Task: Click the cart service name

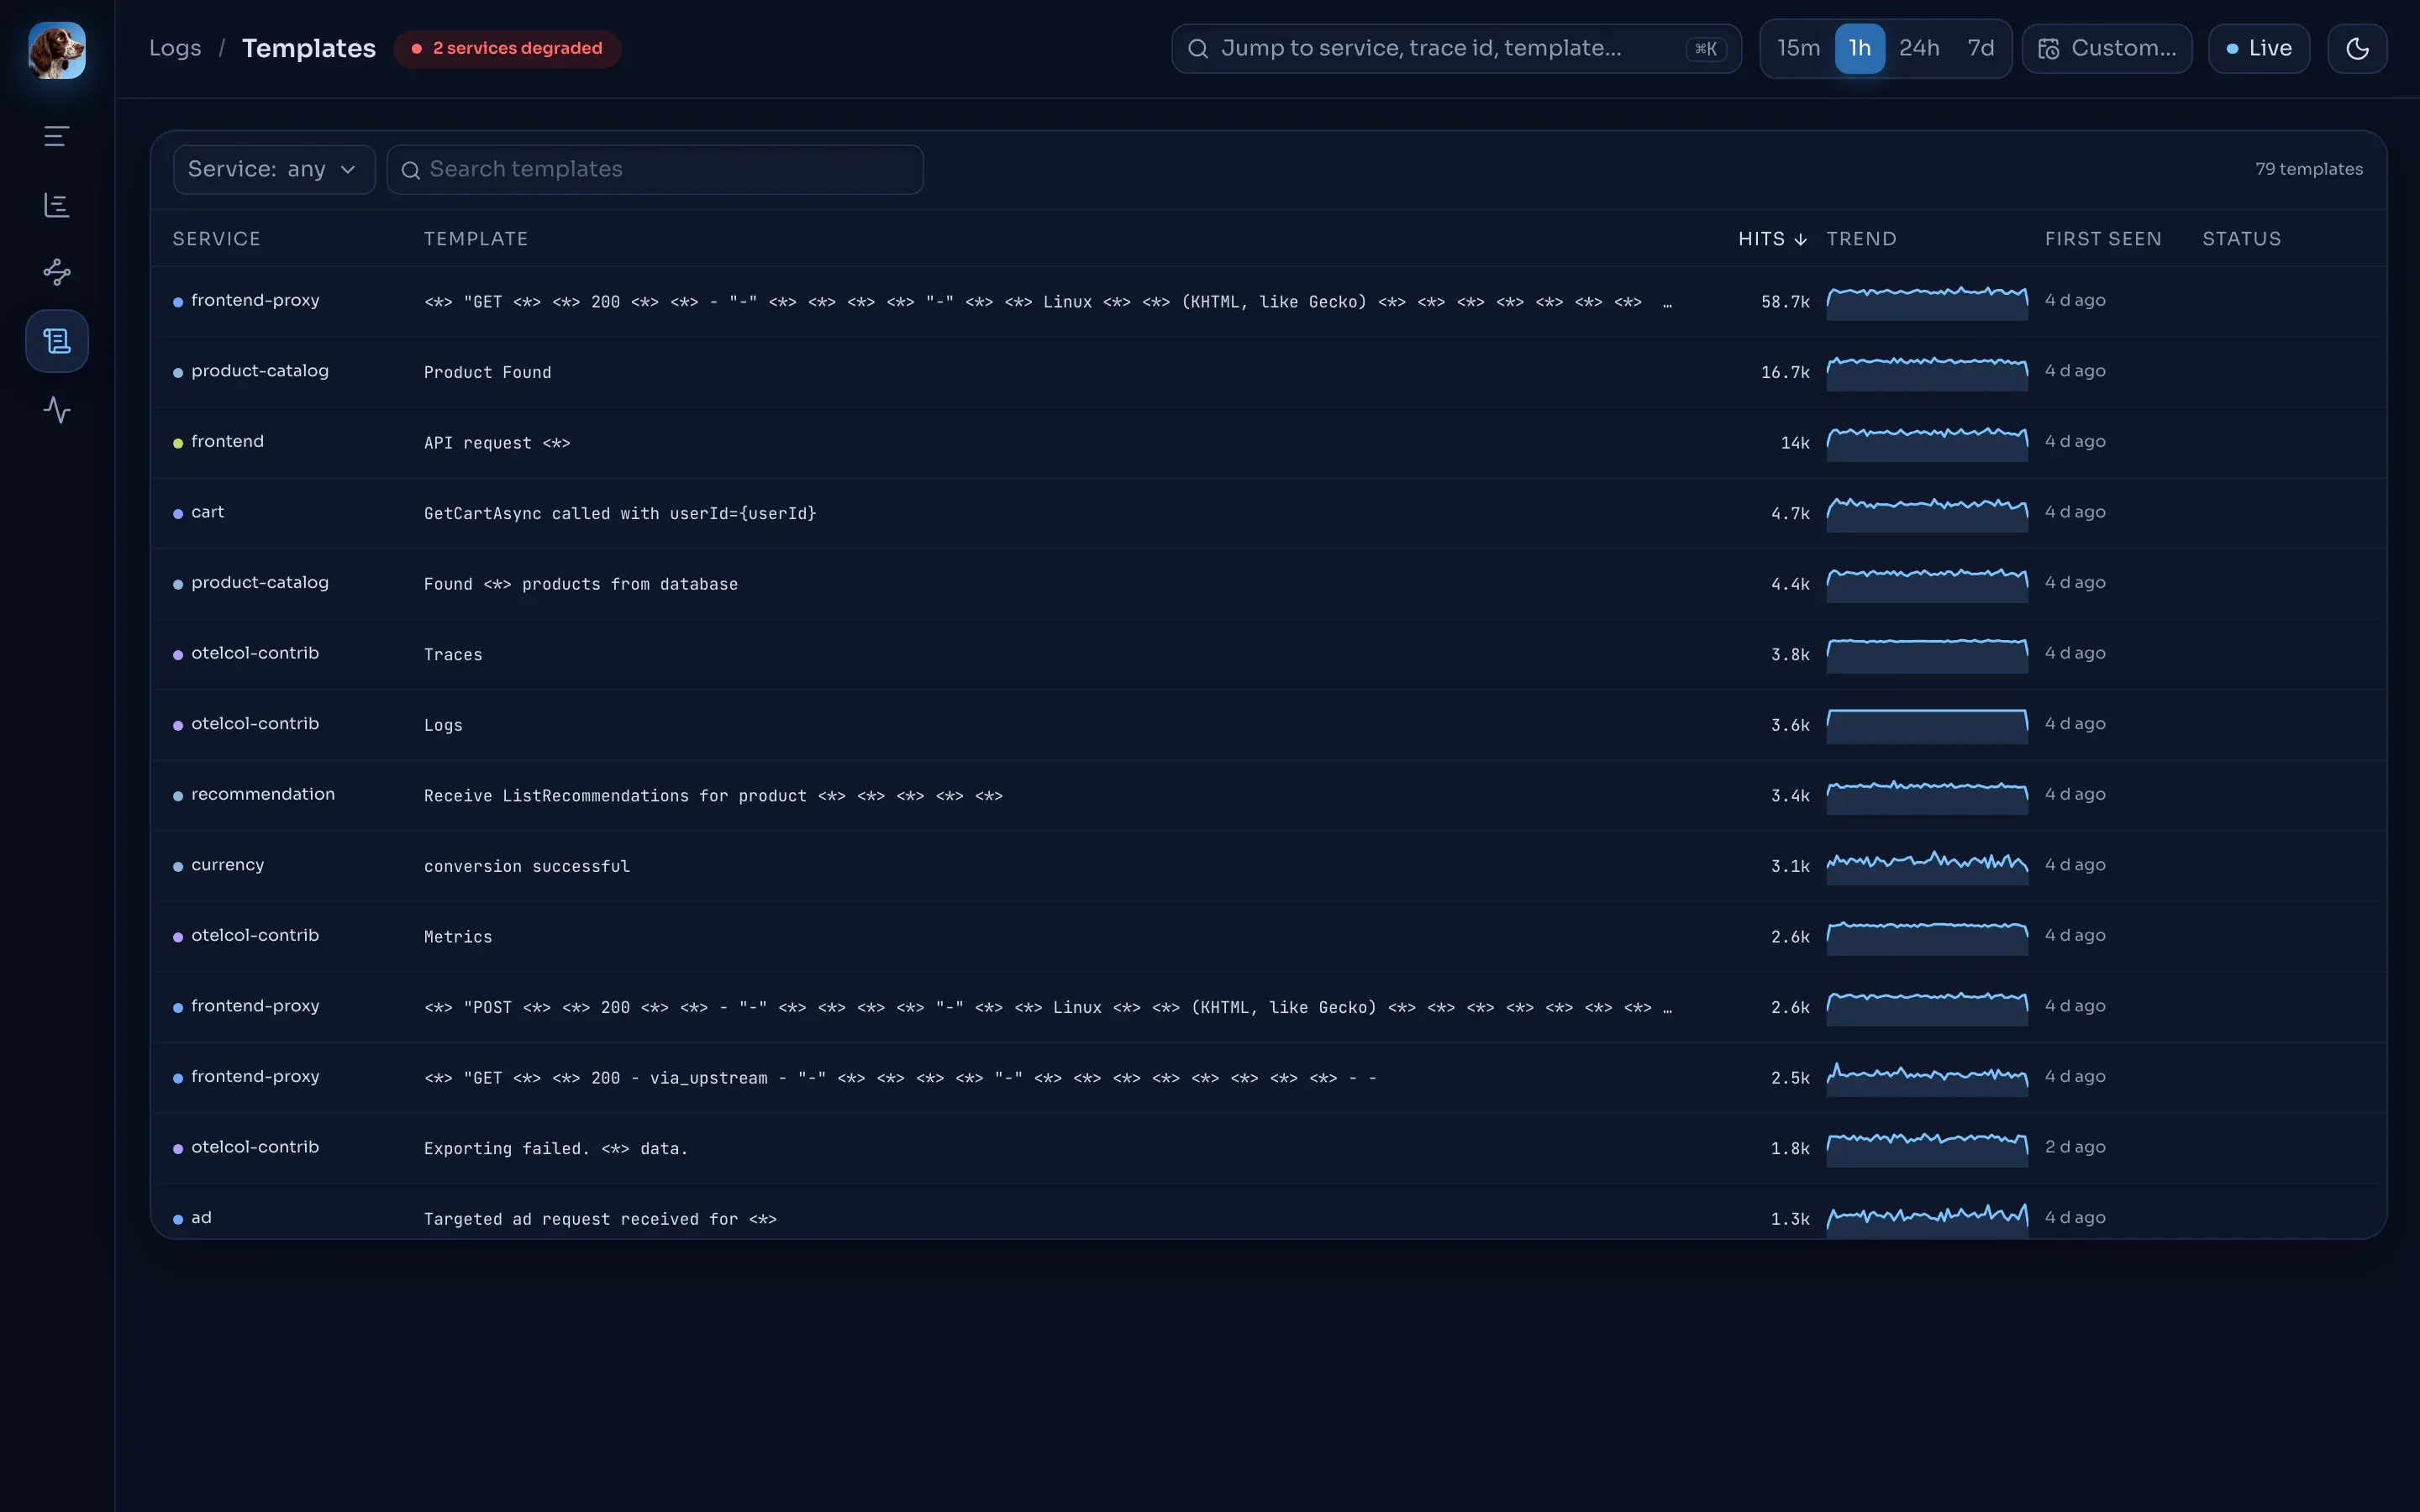Action: [x=207, y=512]
